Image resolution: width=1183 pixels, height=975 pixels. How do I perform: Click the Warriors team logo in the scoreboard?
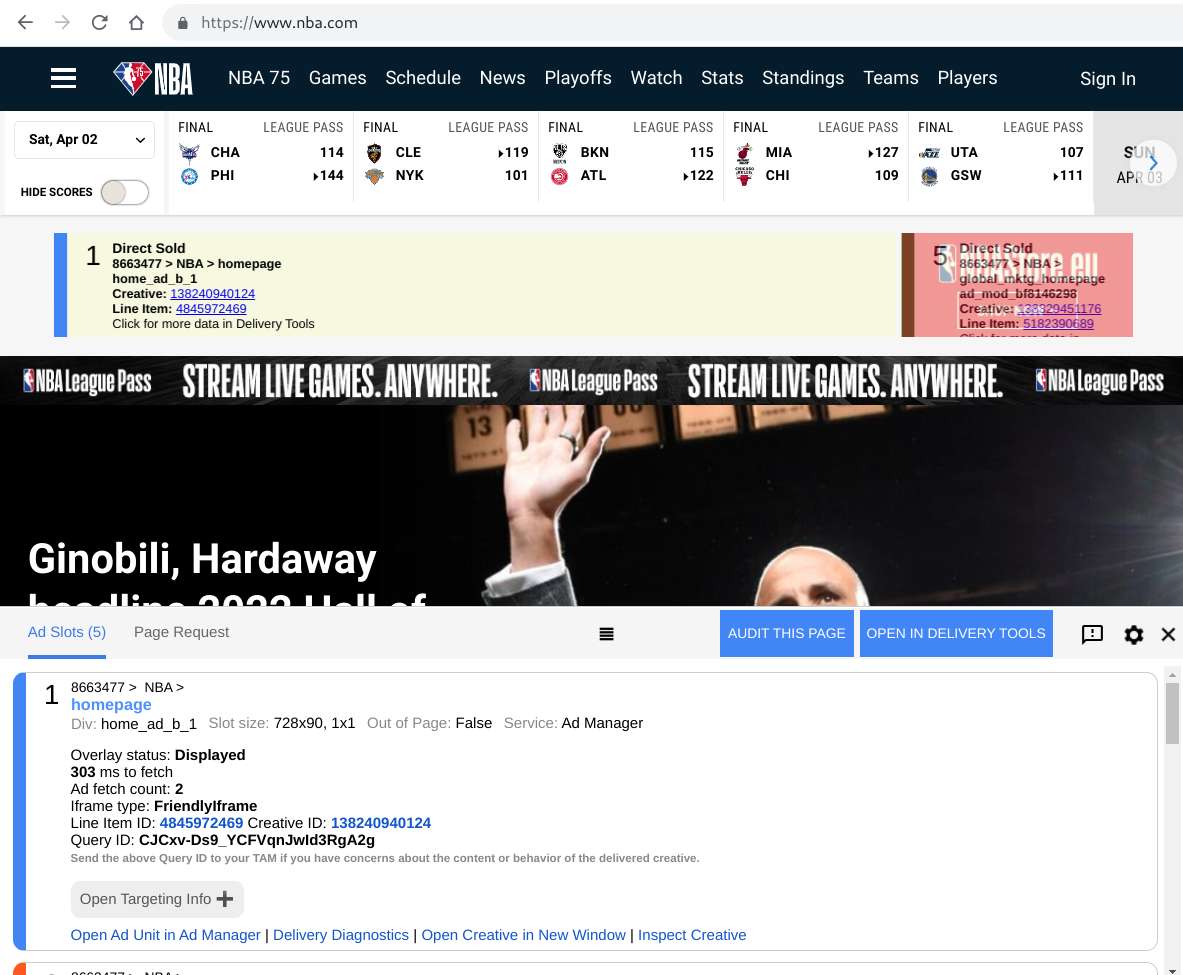coord(929,175)
